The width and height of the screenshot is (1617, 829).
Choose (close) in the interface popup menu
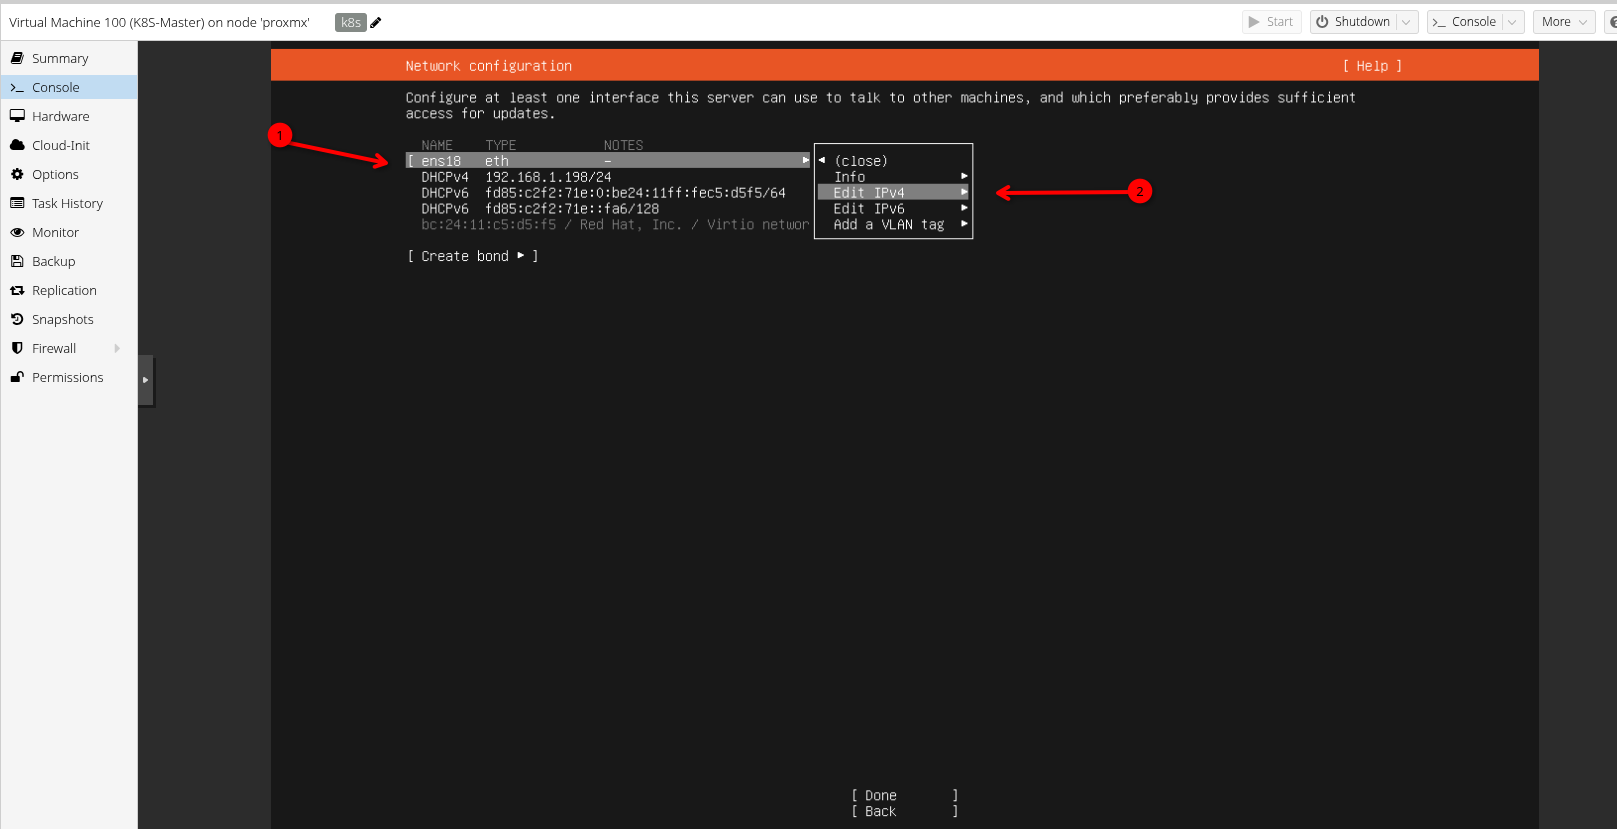(x=861, y=160)
